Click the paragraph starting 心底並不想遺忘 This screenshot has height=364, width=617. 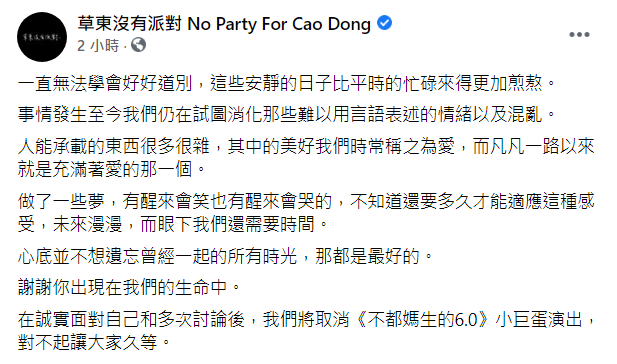pyautogui.click(x=225, y=257)
